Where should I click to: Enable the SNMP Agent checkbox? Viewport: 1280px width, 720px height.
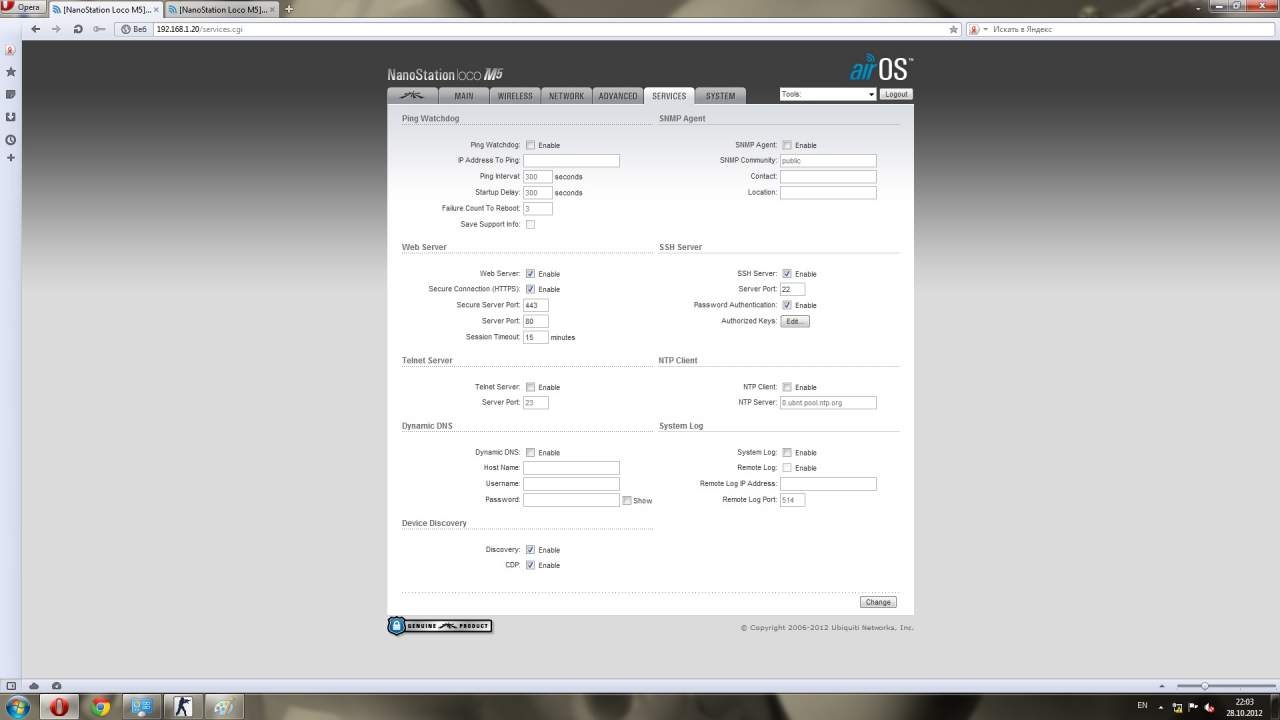click(787, 145)
